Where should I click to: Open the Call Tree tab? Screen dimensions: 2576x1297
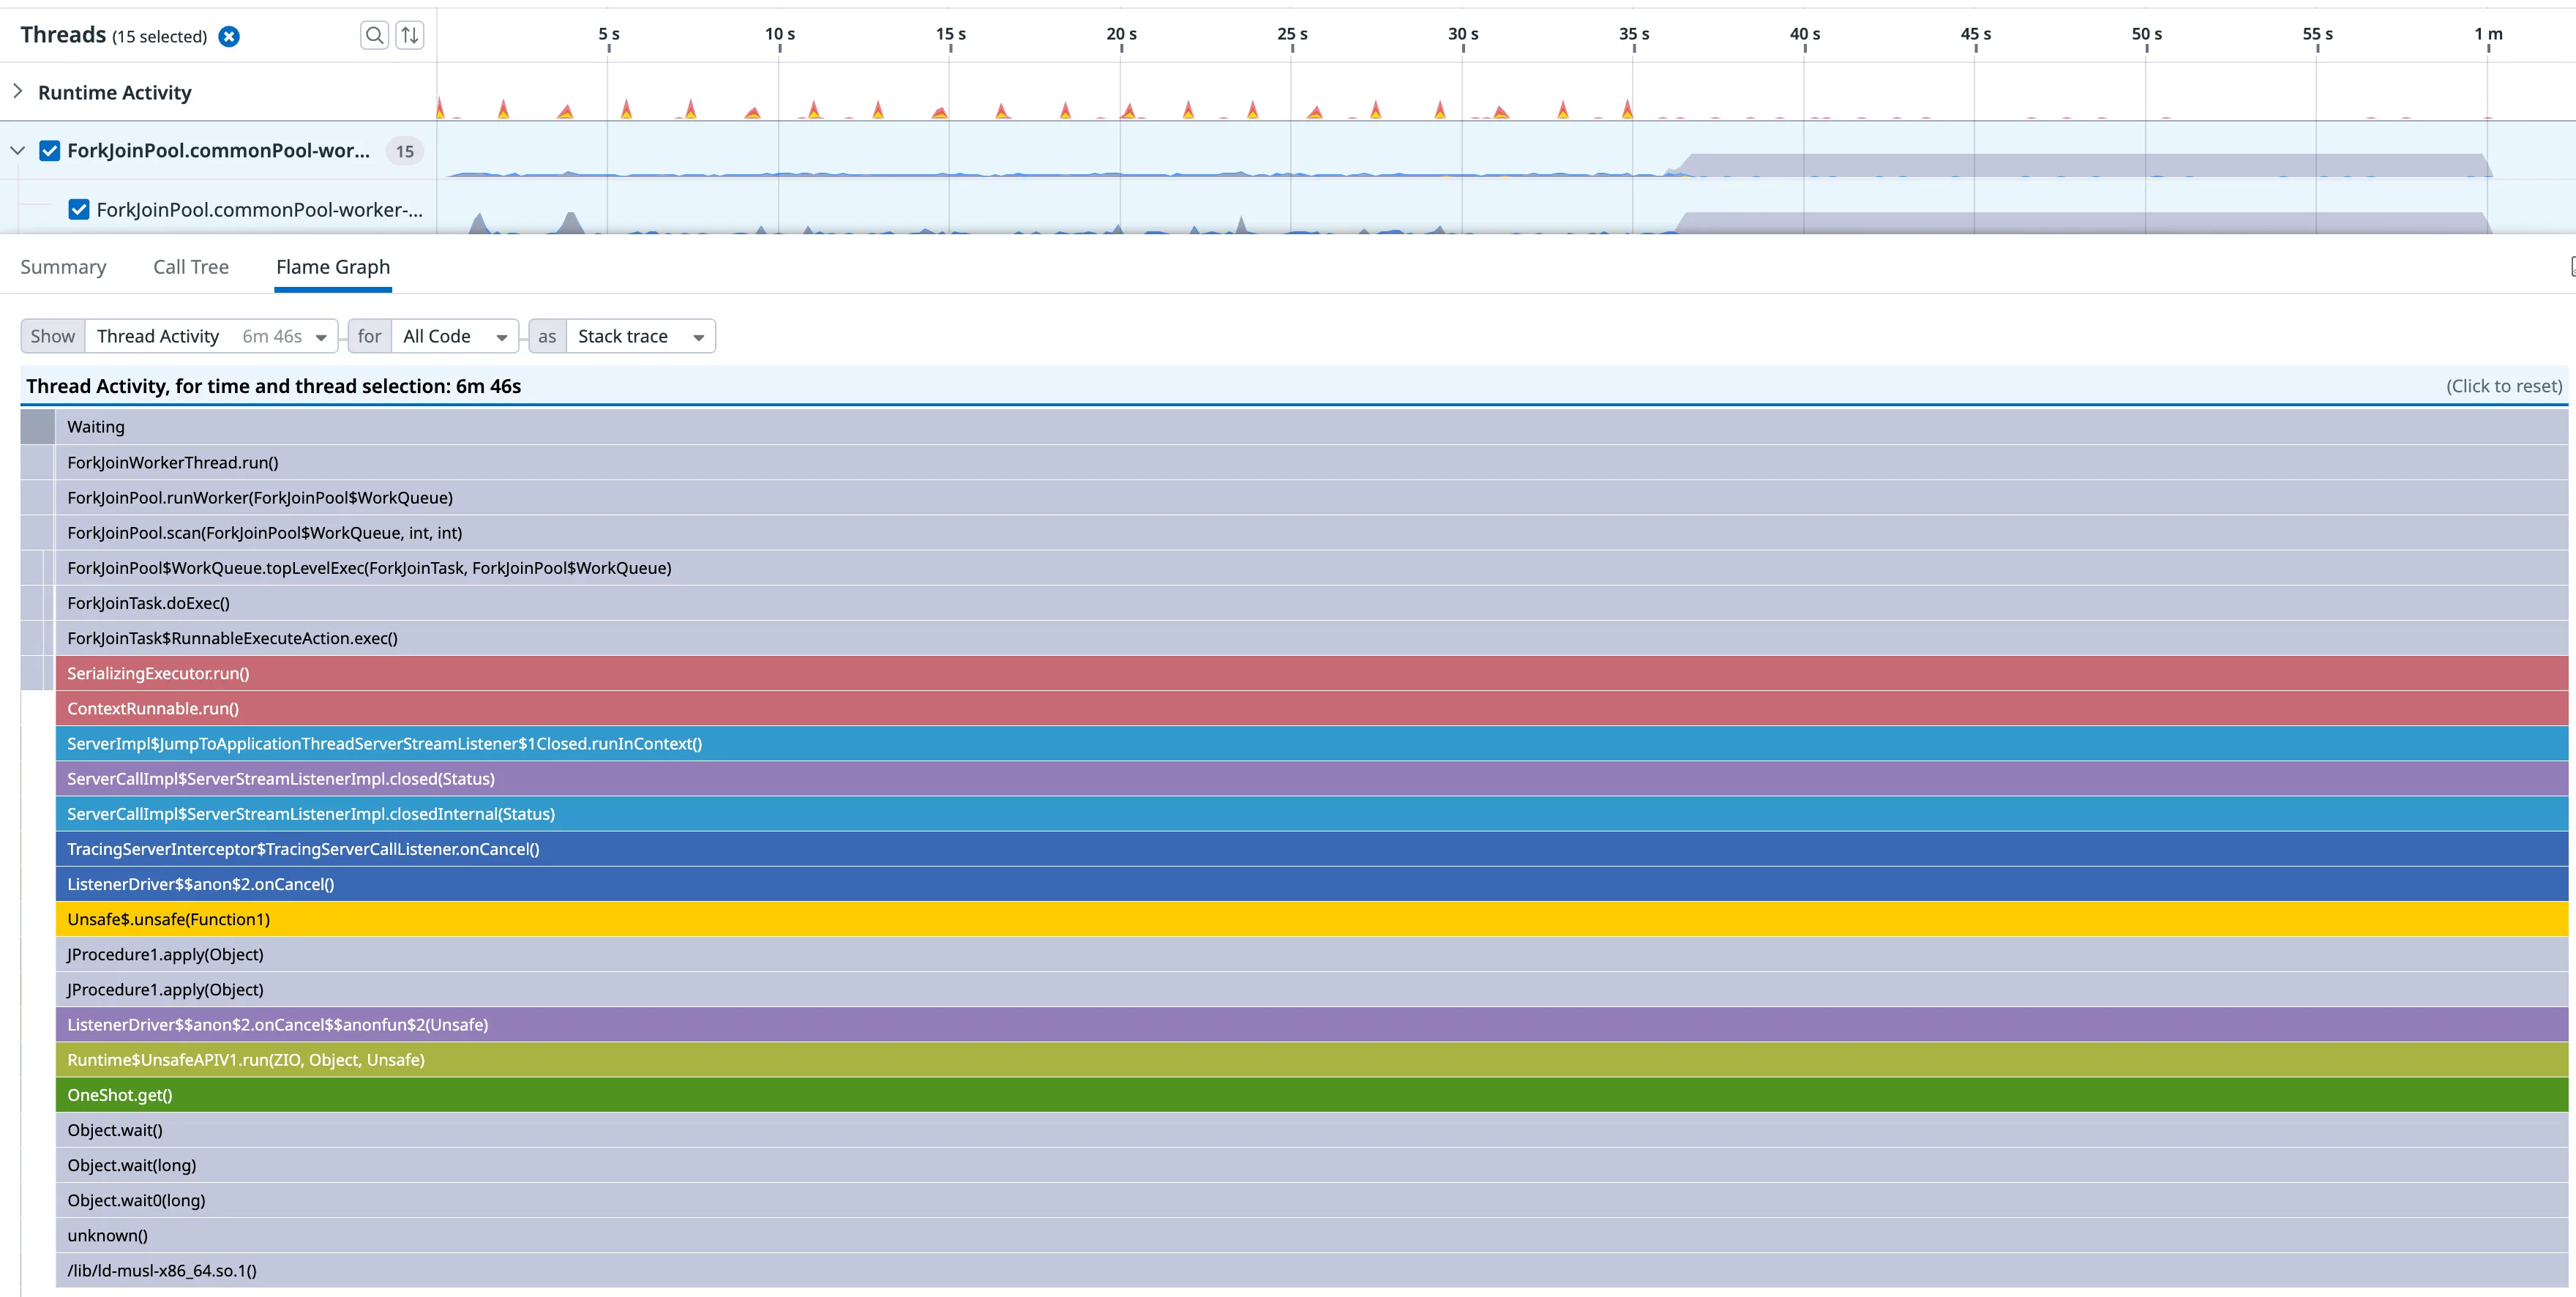tap(191, 267)
